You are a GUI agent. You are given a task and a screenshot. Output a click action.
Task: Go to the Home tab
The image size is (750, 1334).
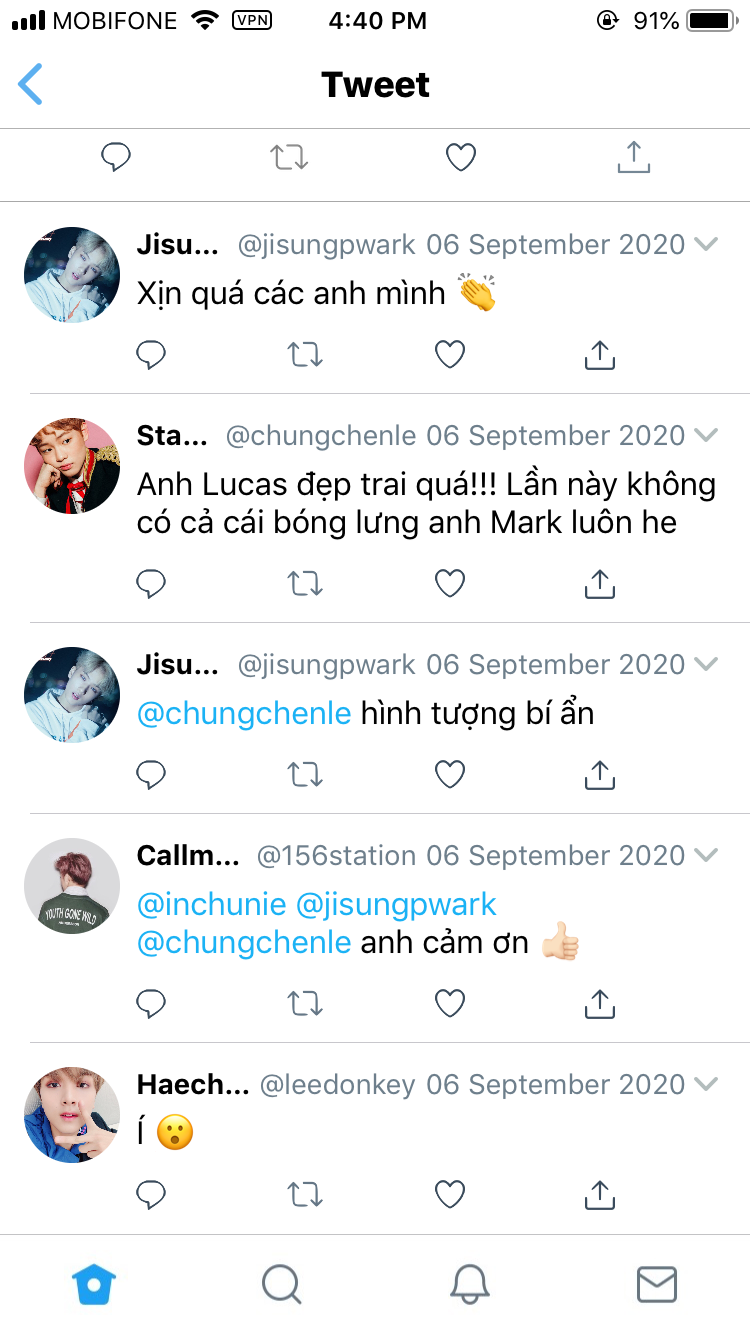click(94, 1284)
